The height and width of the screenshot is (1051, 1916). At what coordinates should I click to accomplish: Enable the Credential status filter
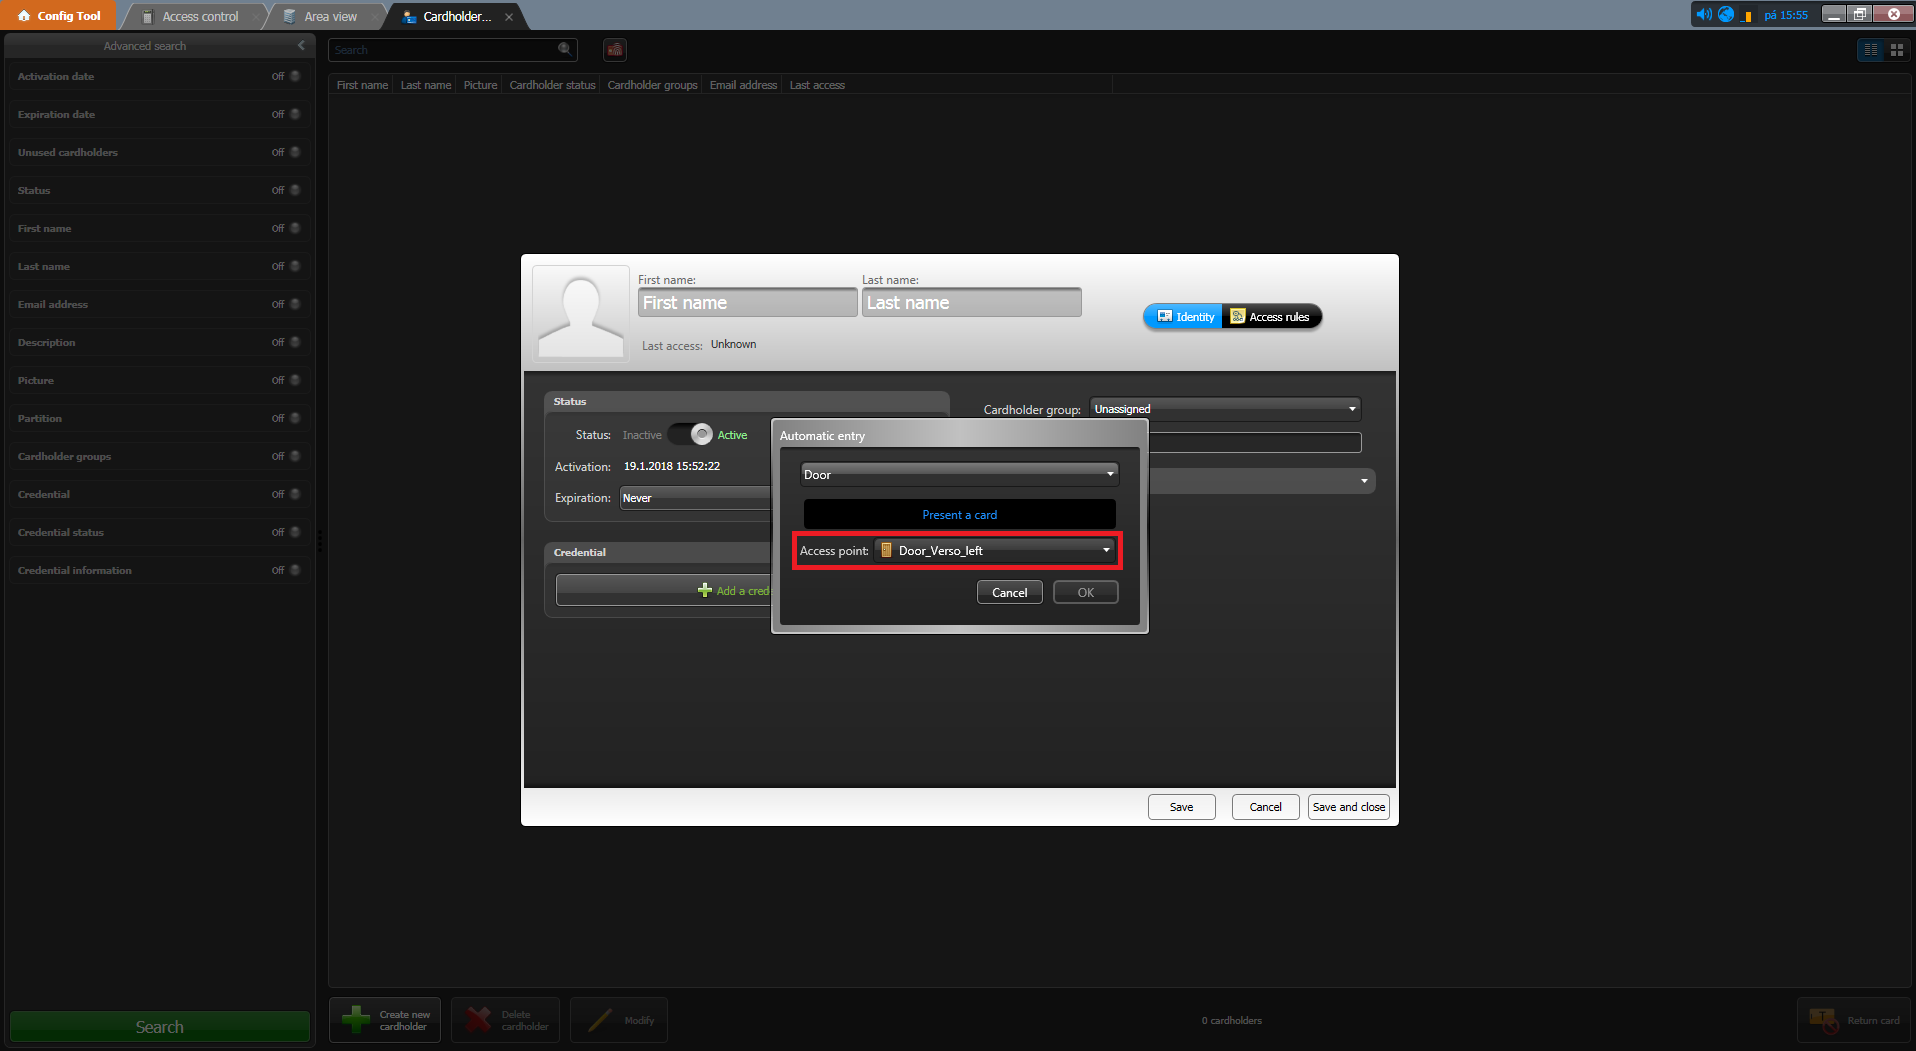click(294, 532)
